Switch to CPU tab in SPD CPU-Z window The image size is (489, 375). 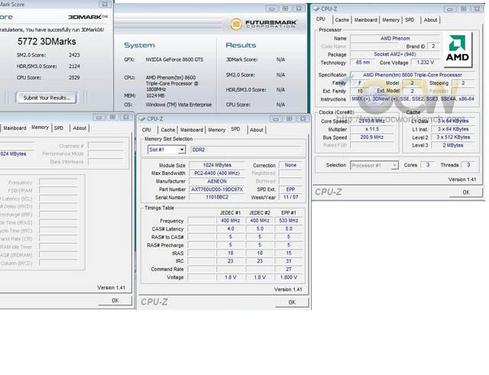(x=146, y=130)
